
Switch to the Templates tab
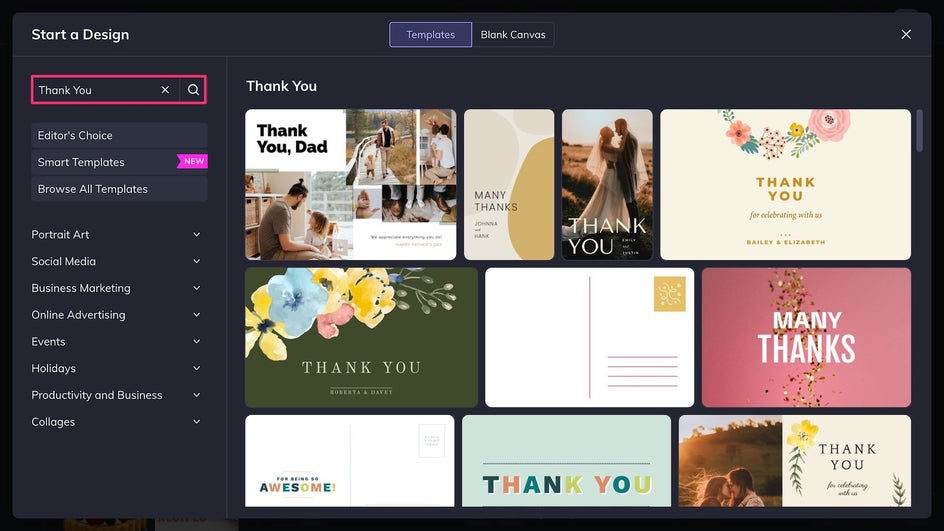(x=430, y=34)
